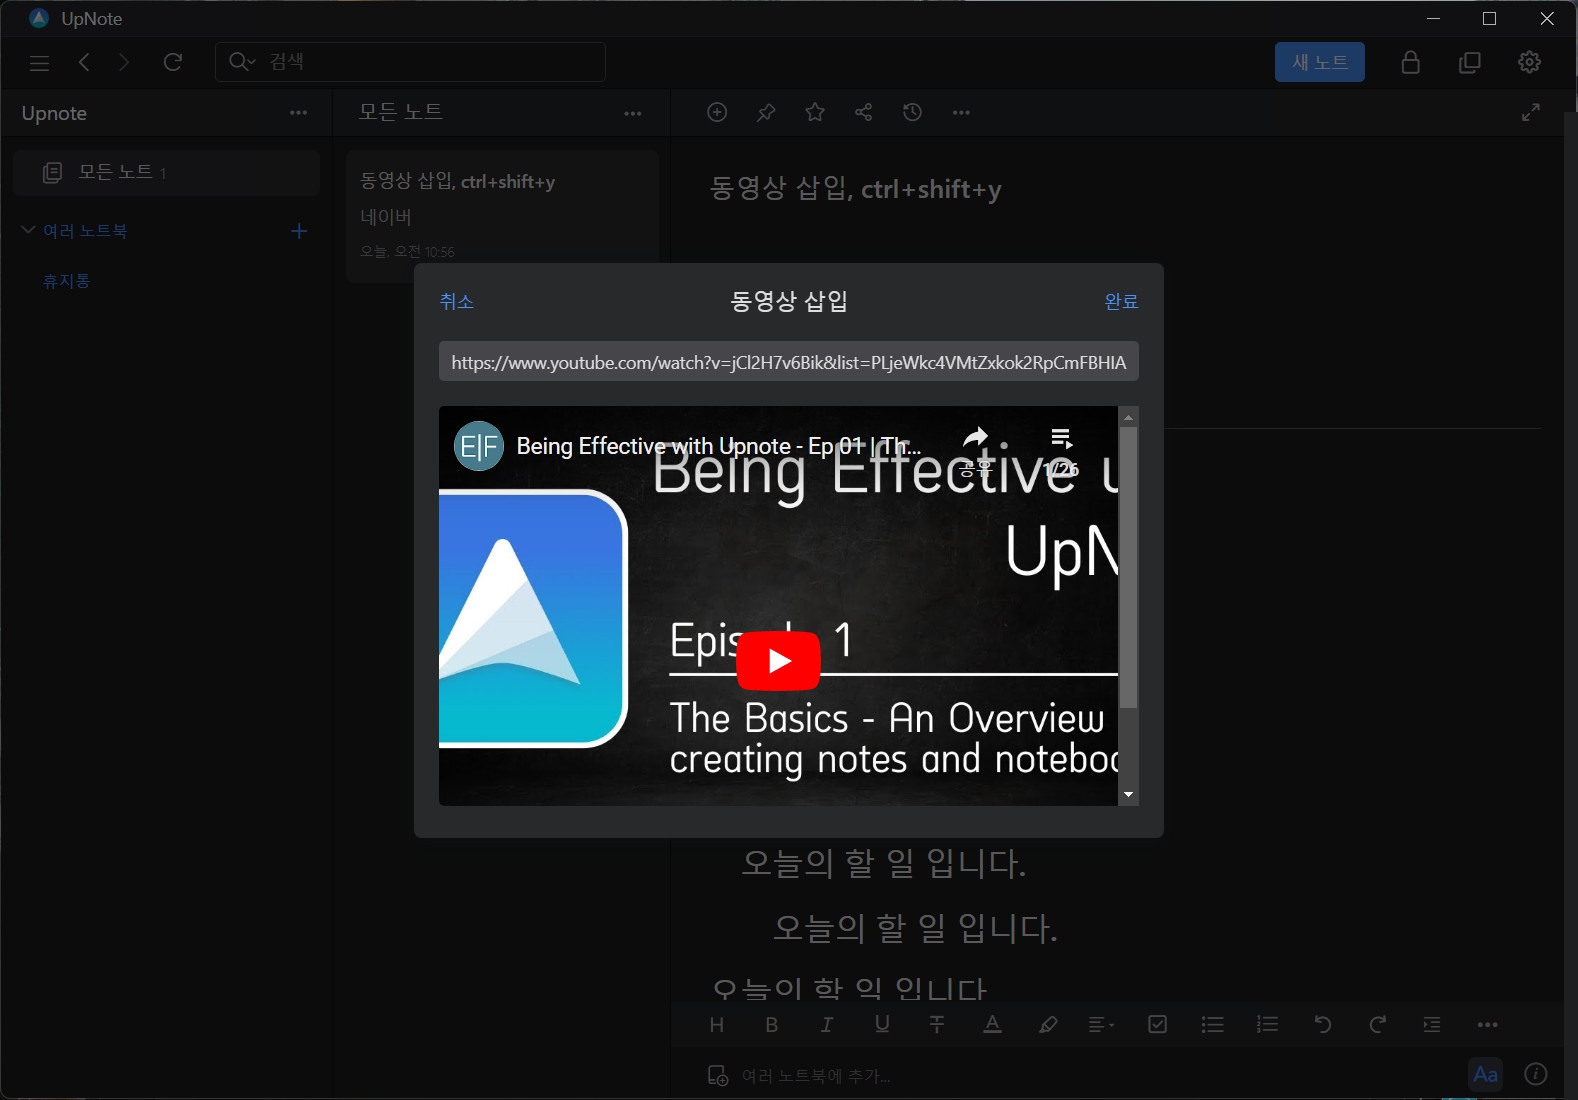
Task: Click the video title link
Action: [x=718, y=446]
